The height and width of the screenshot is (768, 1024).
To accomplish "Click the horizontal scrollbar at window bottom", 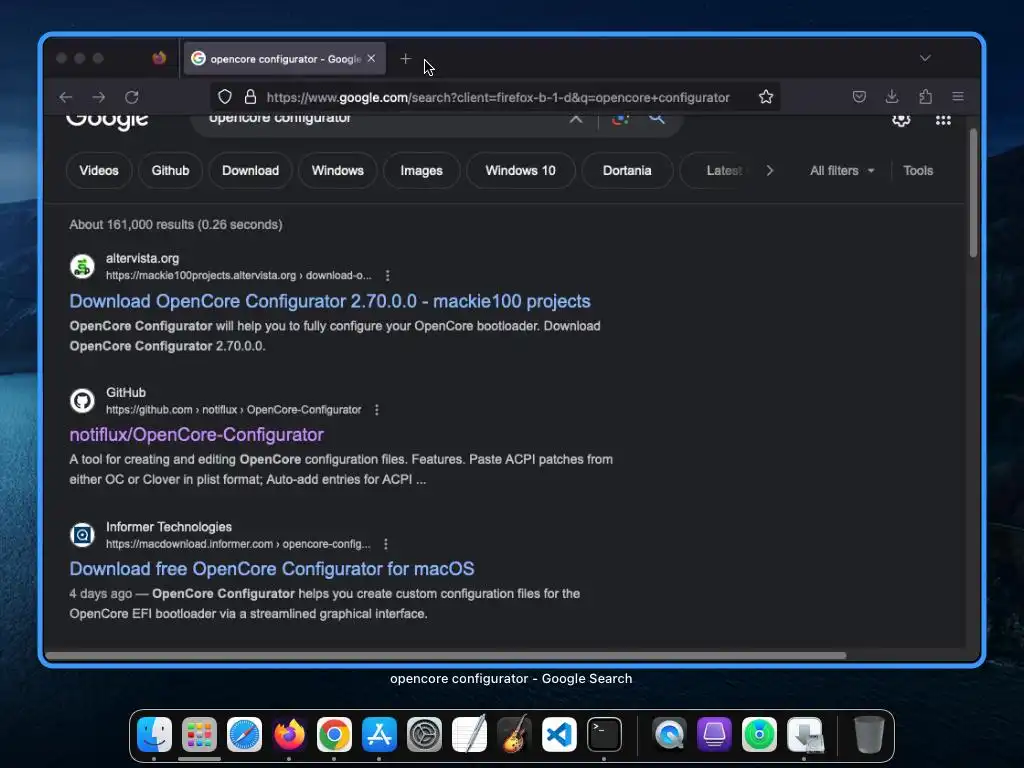I will [x=445, y=655].
